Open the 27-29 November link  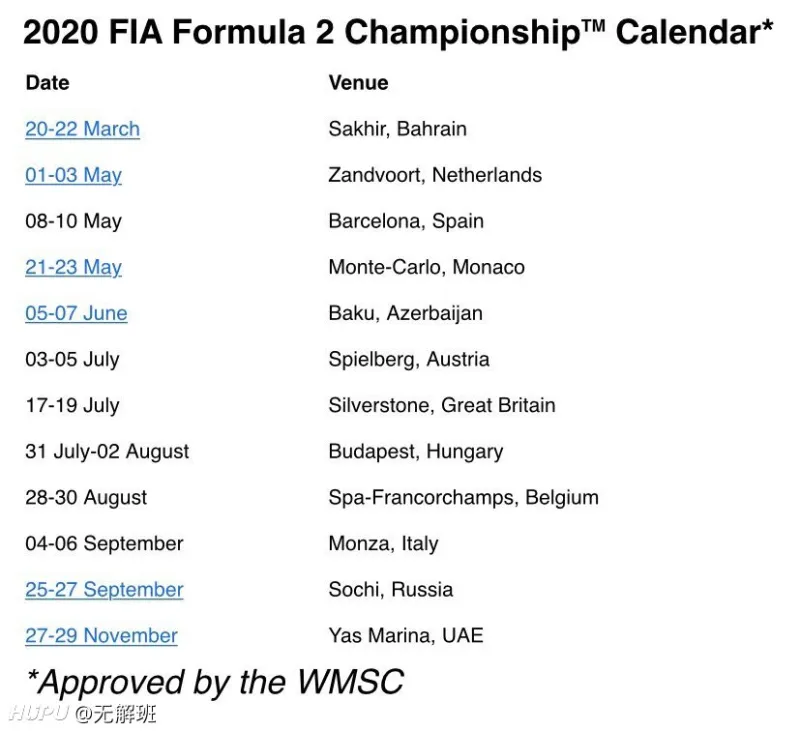click(x=101, y=636)
